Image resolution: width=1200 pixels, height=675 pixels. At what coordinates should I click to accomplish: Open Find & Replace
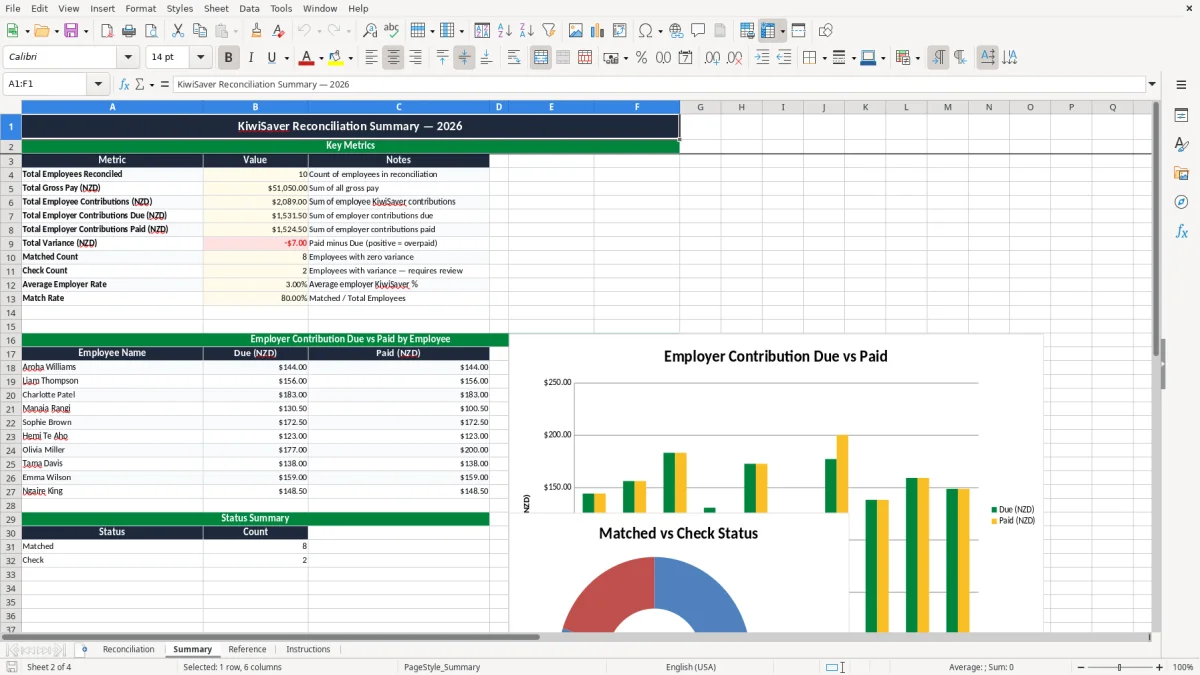coord(370,31)
